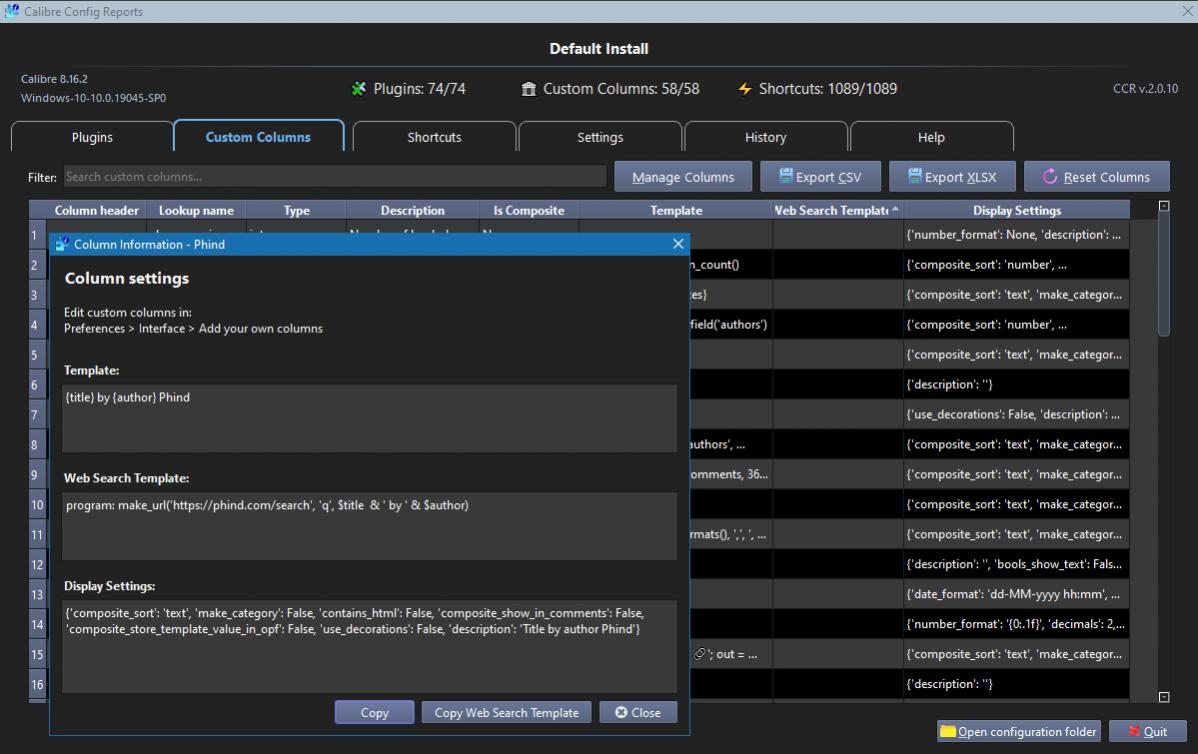Close the Column Information dialog with X
Screen dimensions: 1198x754
pos(678,244)
